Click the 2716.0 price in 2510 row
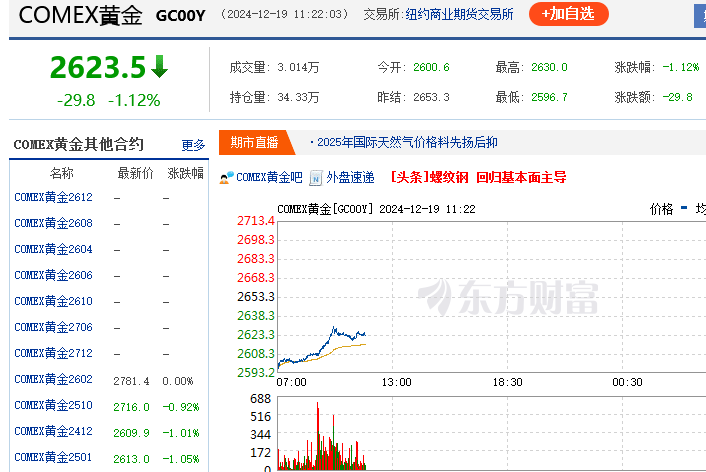 (131, 407)
